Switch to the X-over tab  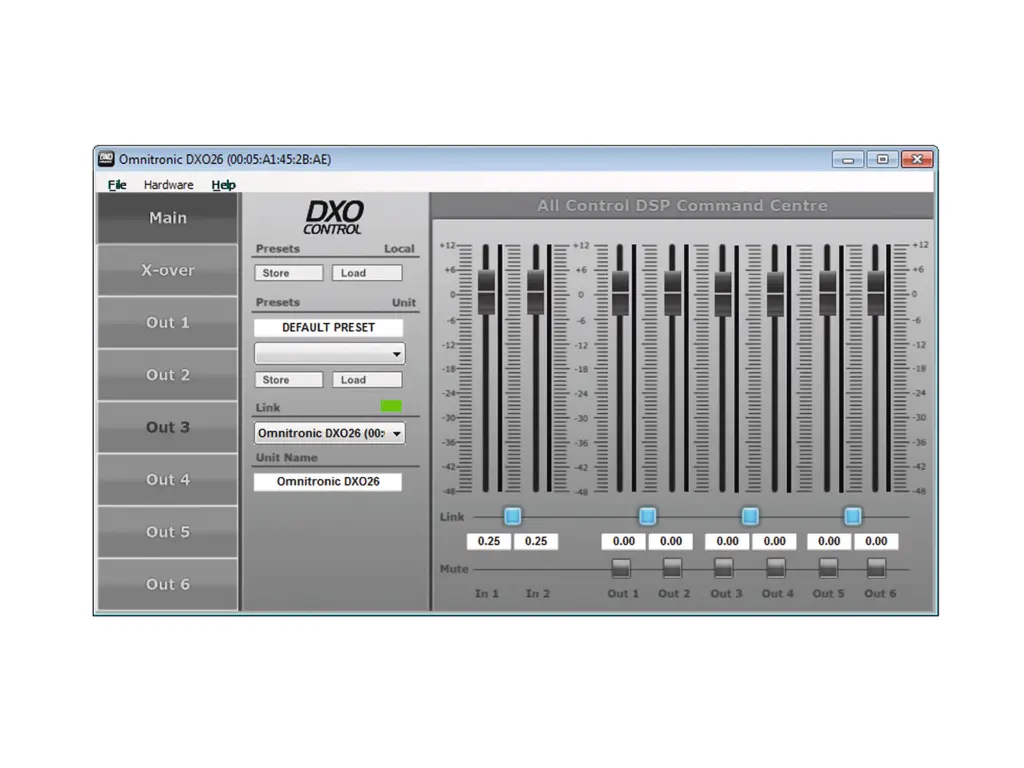pos(167,271)
